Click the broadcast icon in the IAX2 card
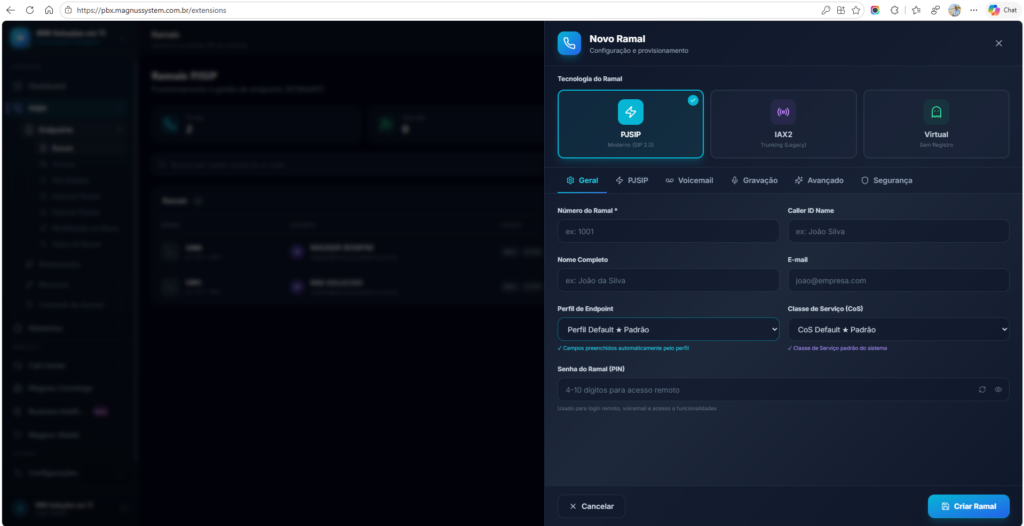The width and height of the screenshot is (1024, 526). click(x=783, y=112)
